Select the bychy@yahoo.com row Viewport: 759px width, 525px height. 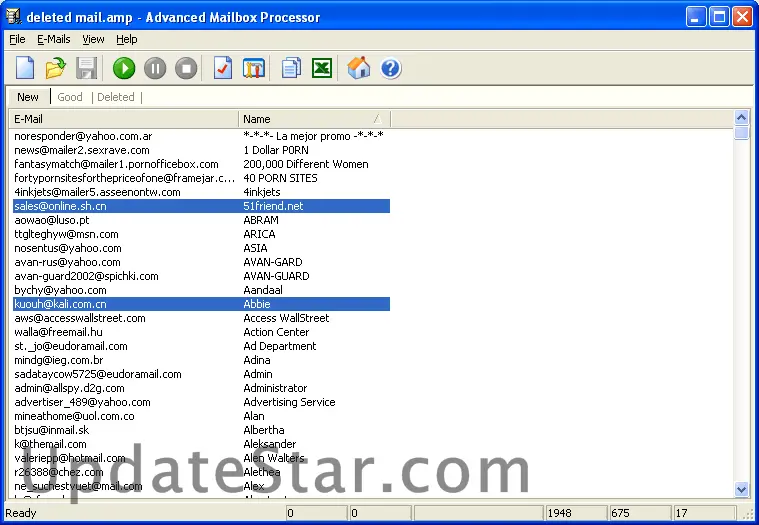point(201,290)
